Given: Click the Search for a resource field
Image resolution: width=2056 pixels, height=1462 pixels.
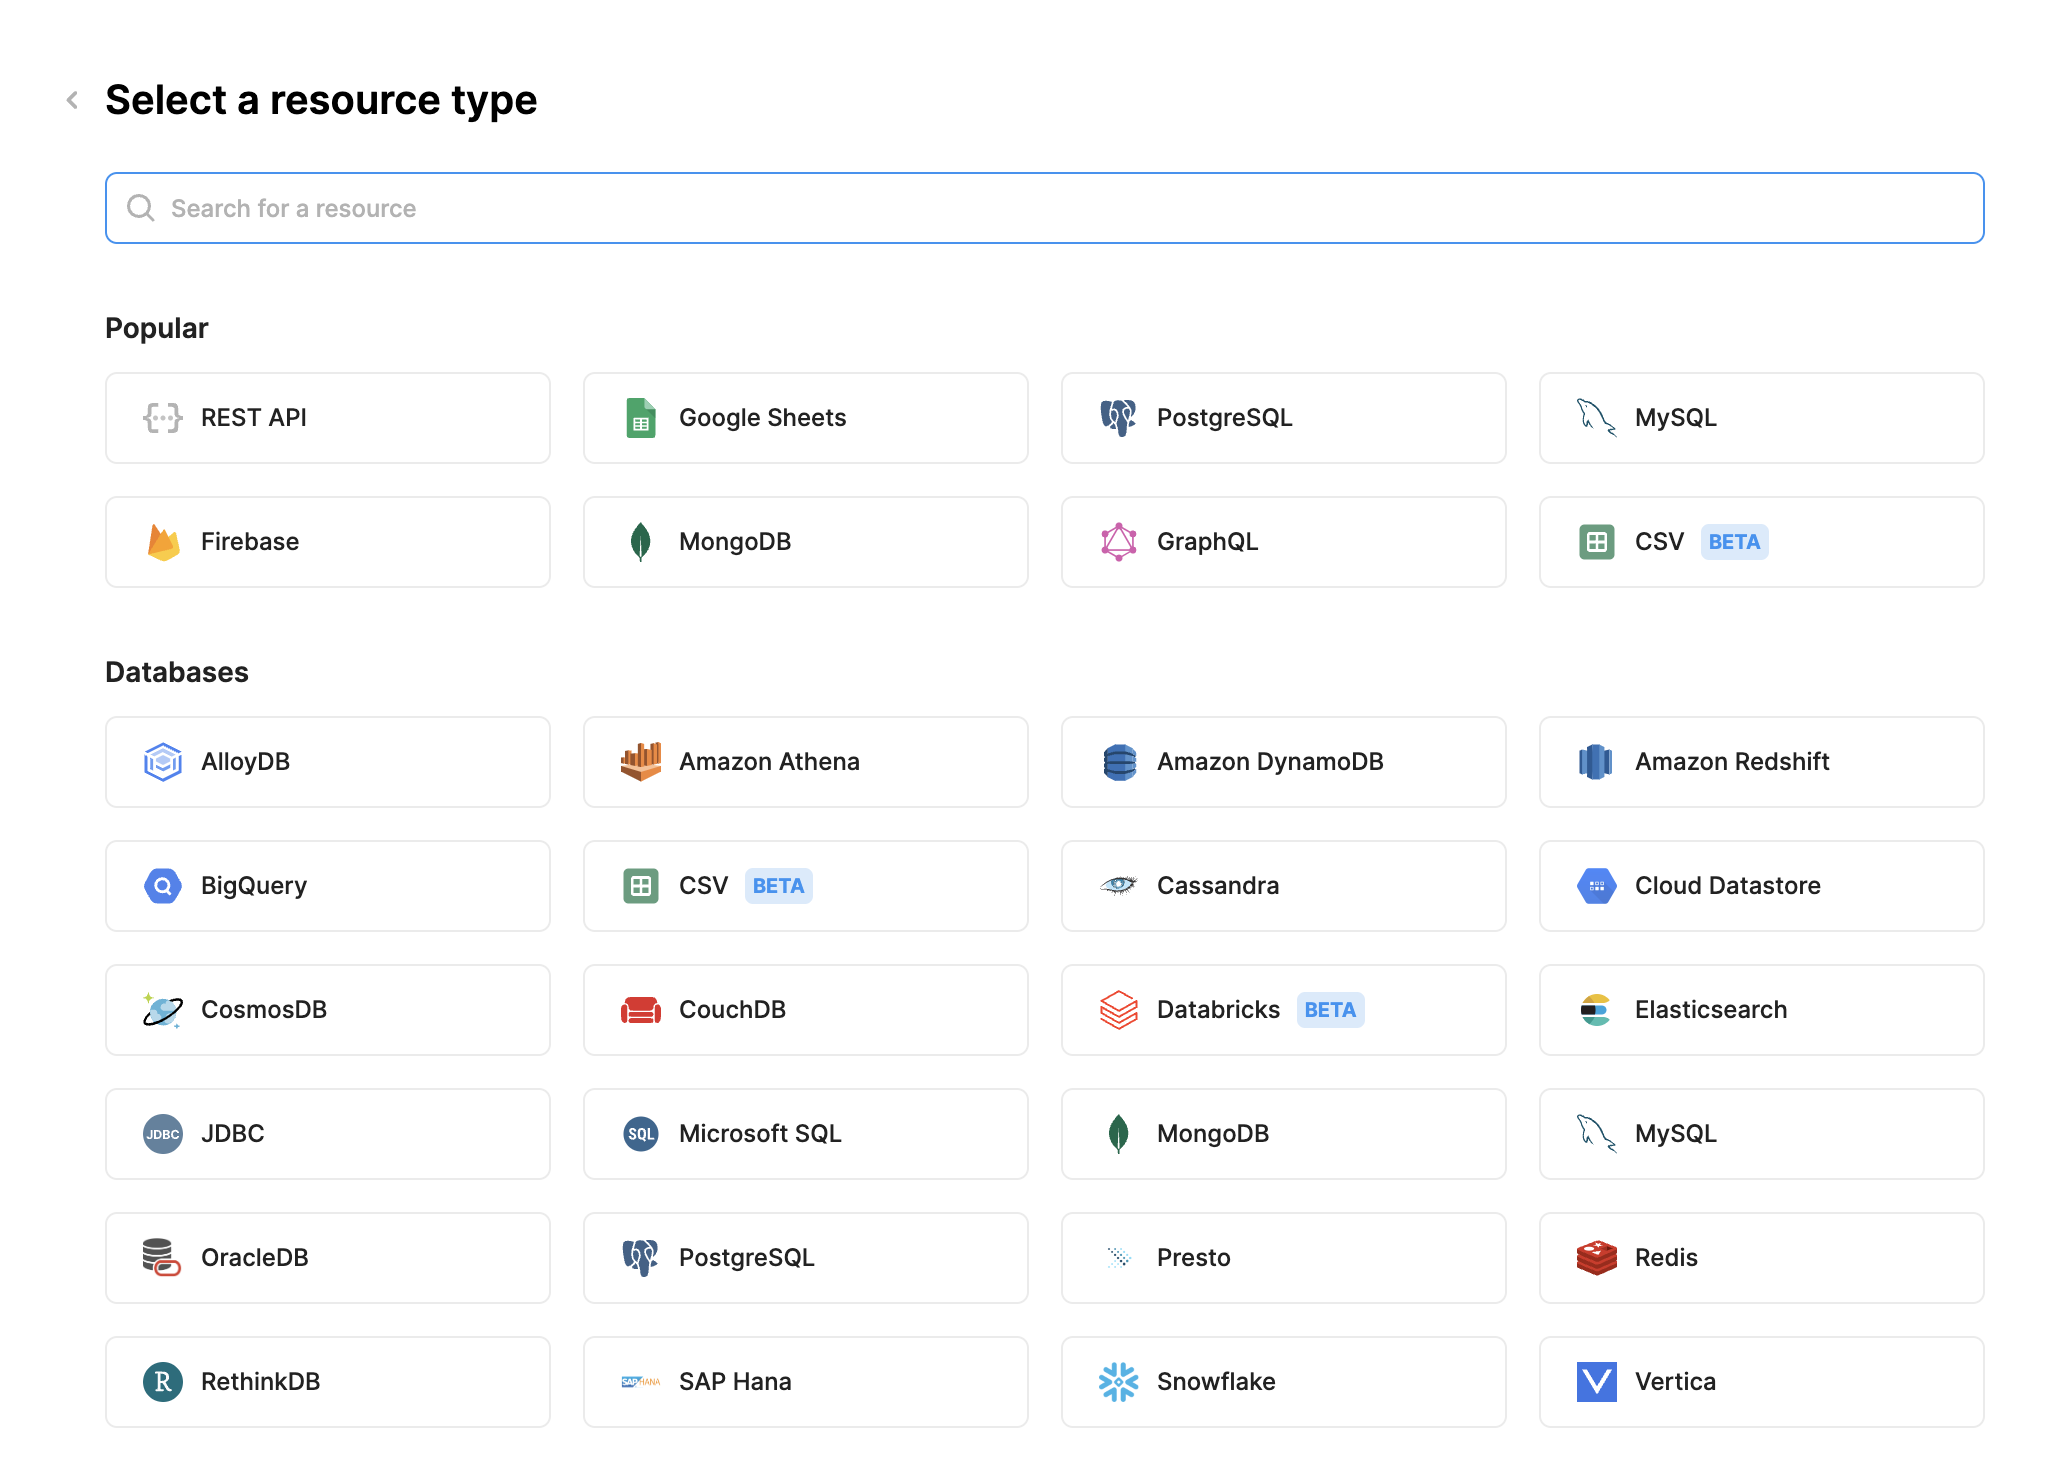Looking at the screenshot, I should (1044, 208).
